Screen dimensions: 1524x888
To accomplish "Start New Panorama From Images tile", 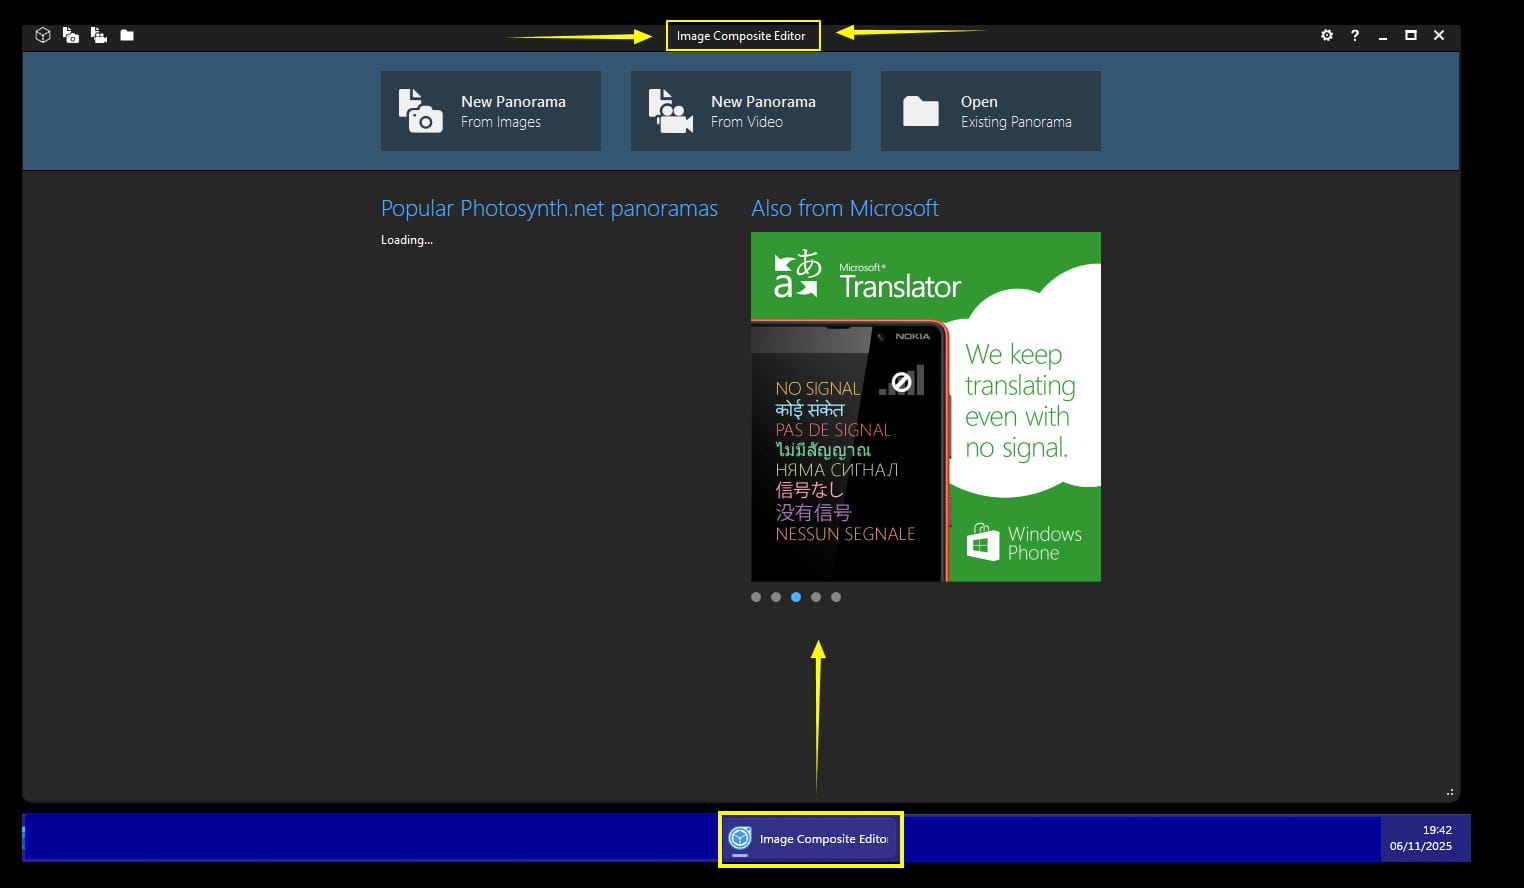I will point(490,111).
